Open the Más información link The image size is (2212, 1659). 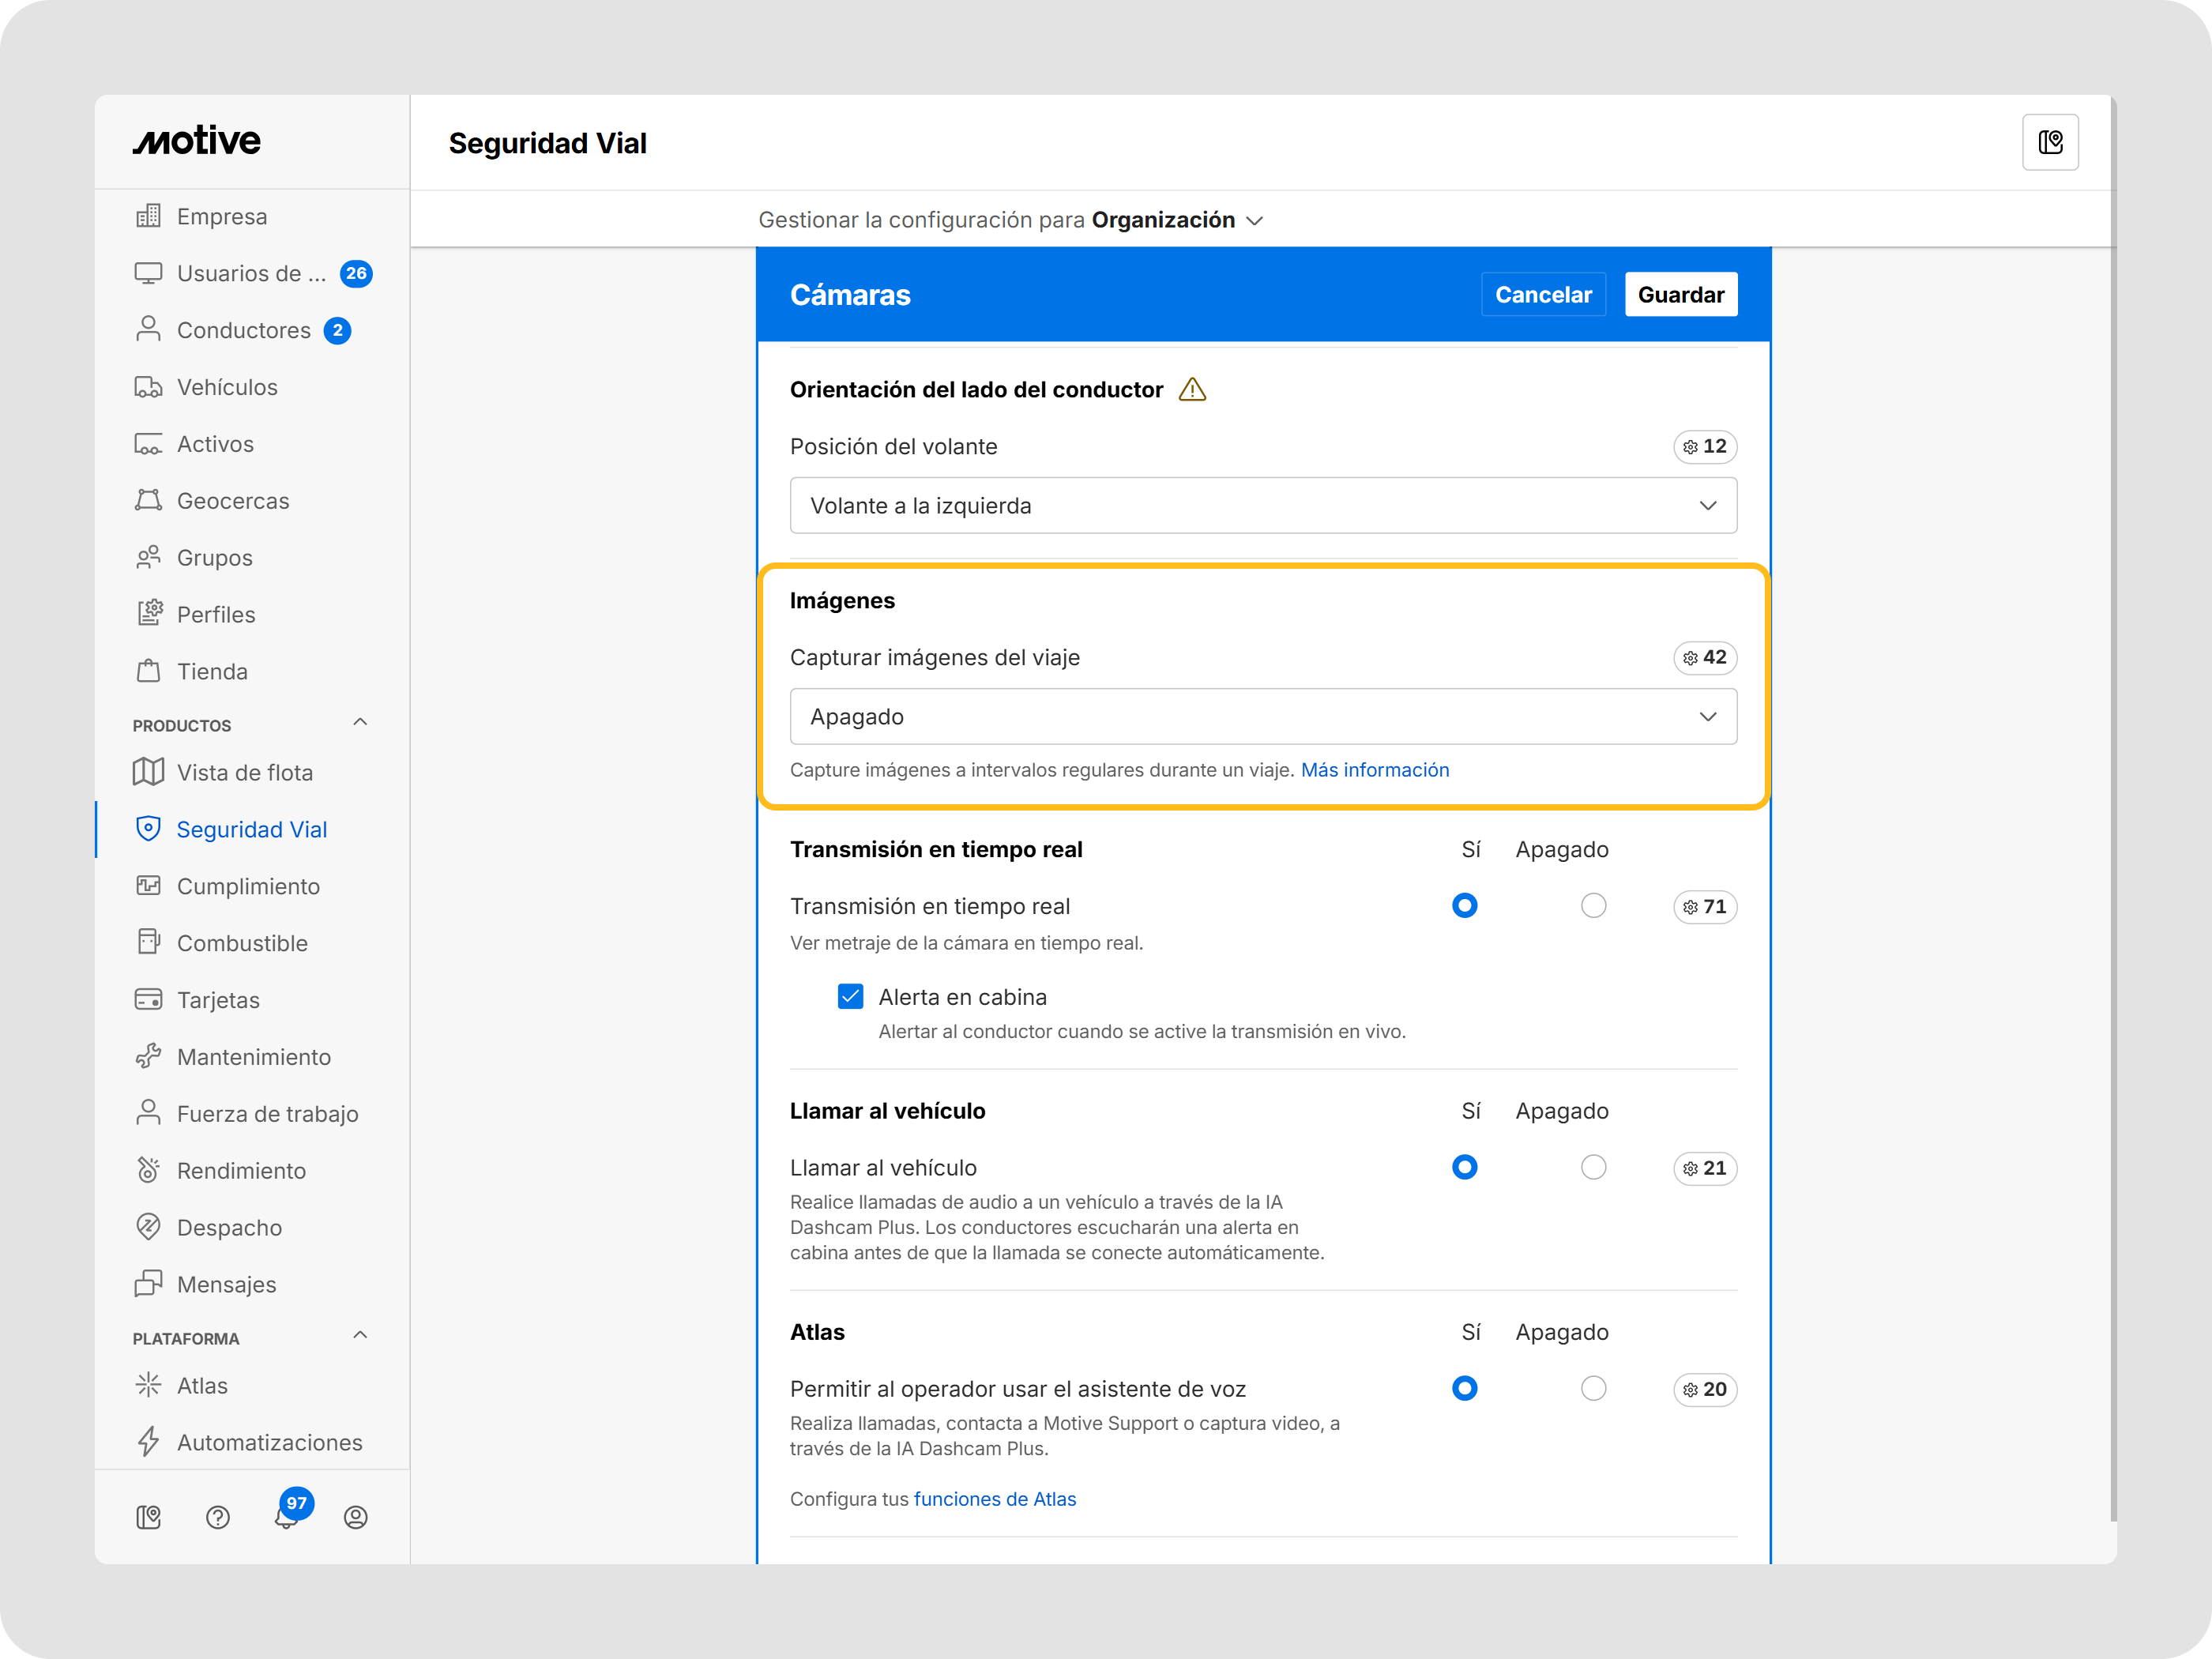coord(1374,769)
